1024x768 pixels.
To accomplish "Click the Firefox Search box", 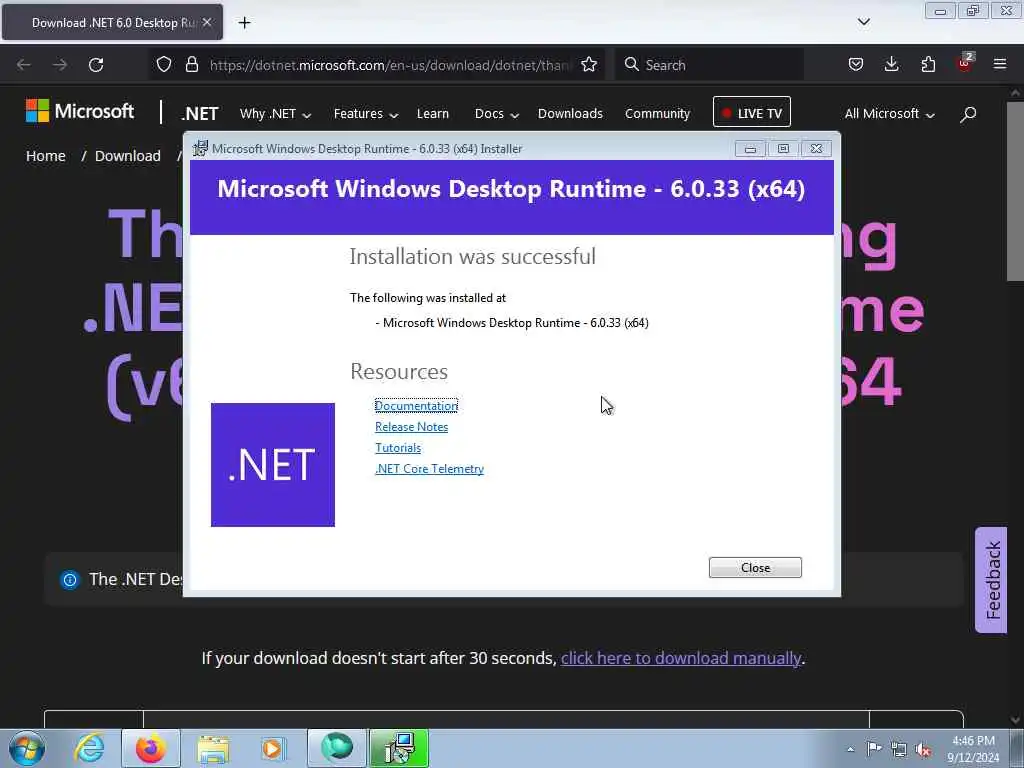I will pyautogui.click(x=709, y=65).
